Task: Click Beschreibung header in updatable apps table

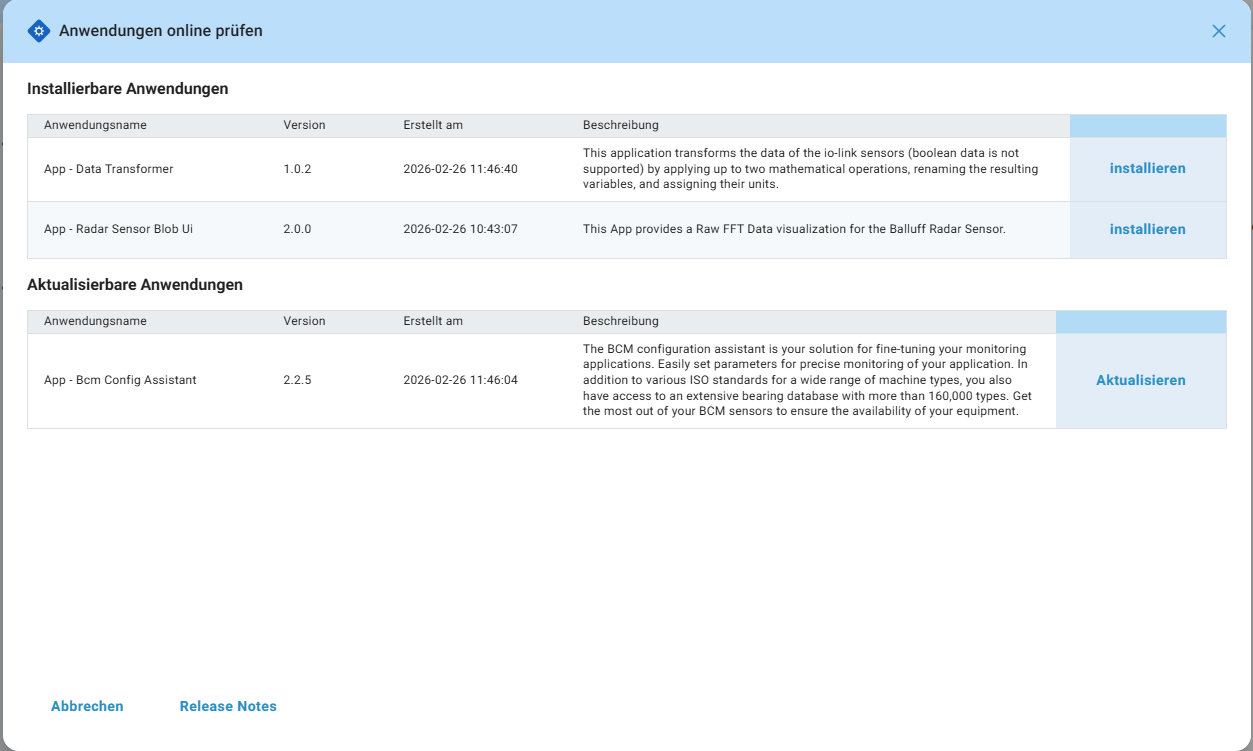Action: (620, 322)
